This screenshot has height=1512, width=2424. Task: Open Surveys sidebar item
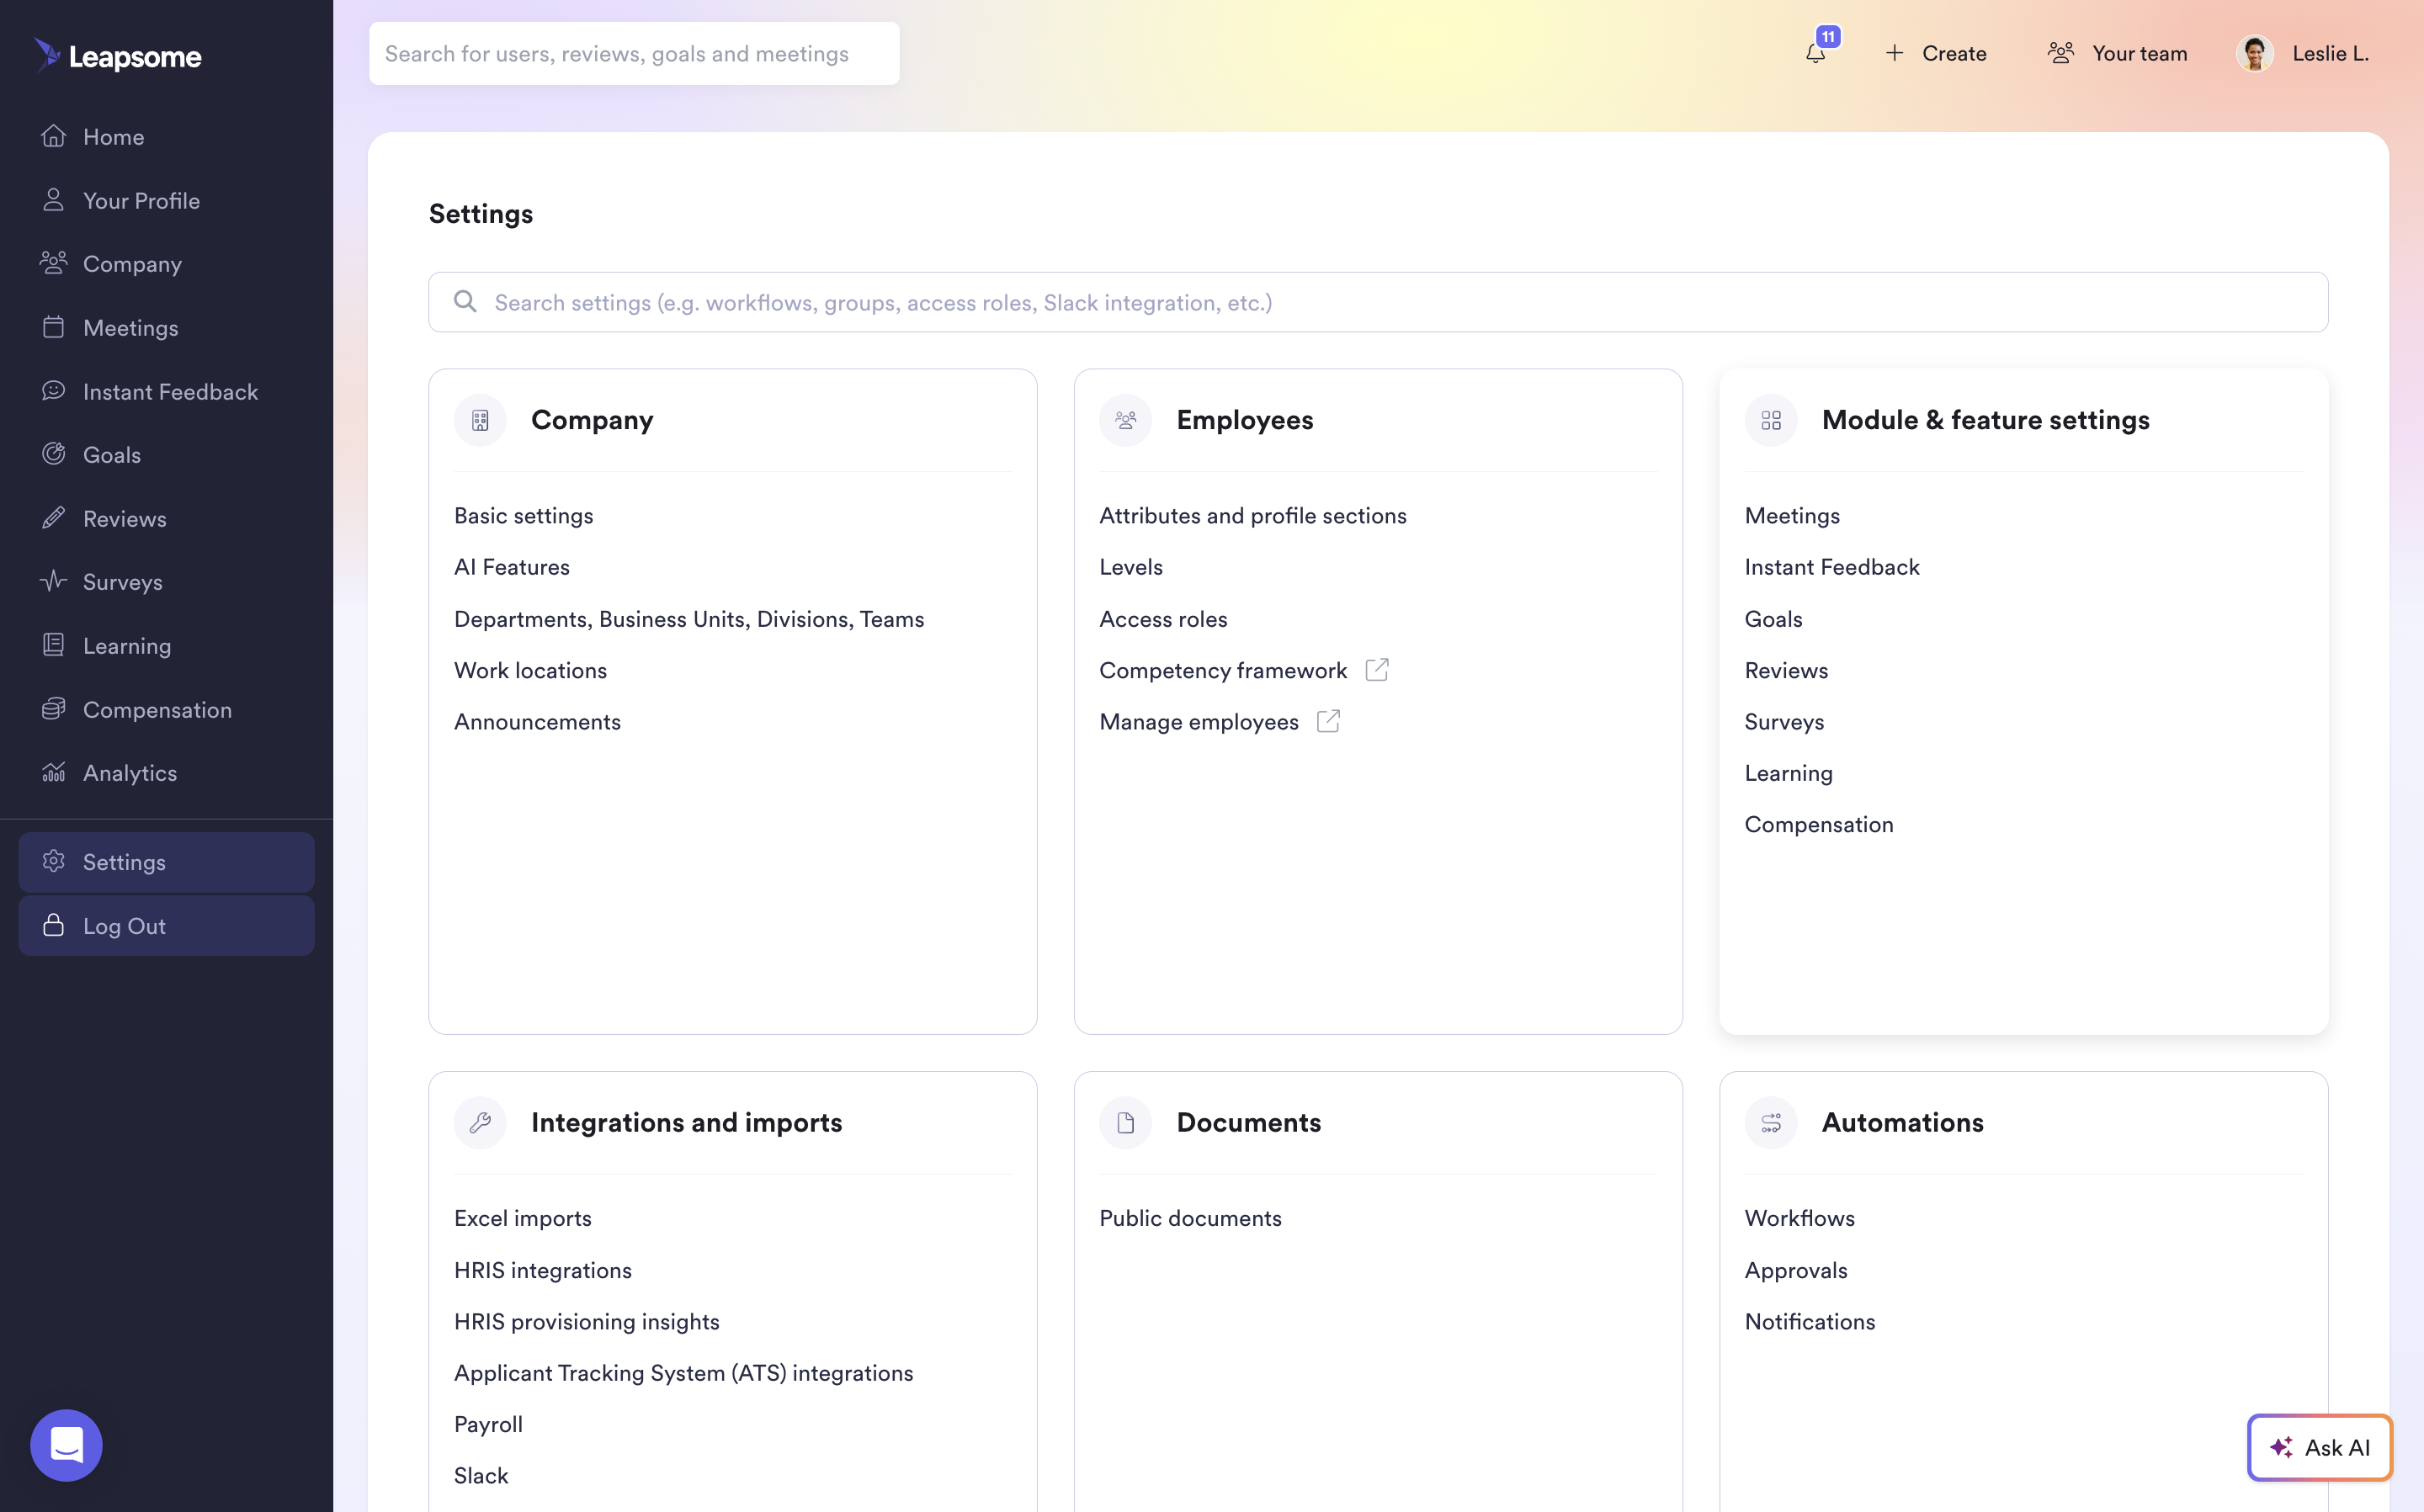166,582
